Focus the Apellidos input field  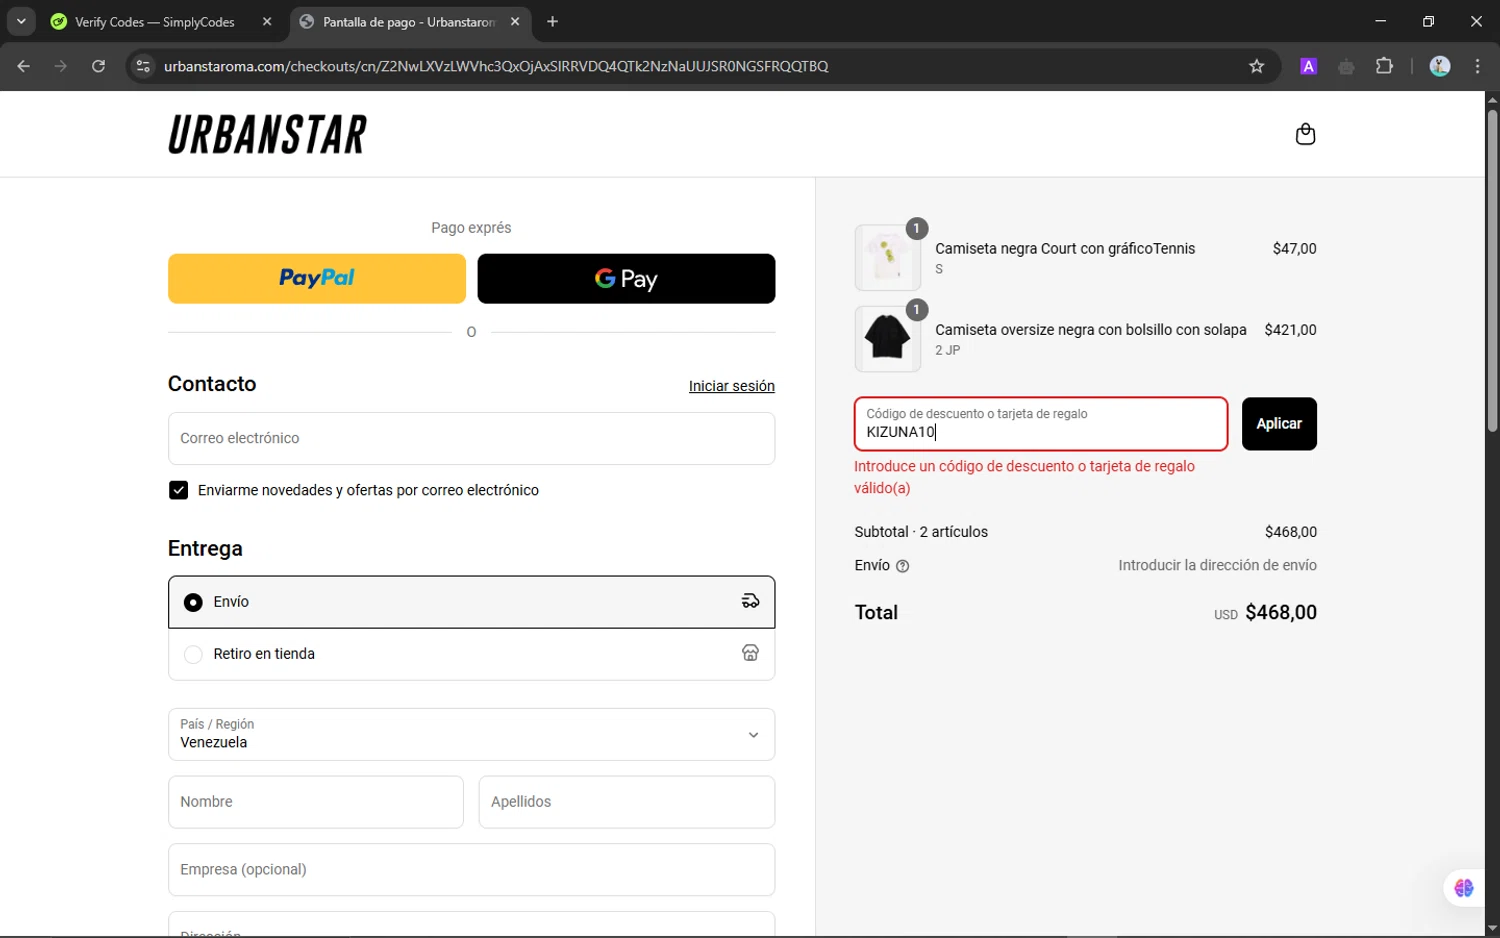[626, 802]
